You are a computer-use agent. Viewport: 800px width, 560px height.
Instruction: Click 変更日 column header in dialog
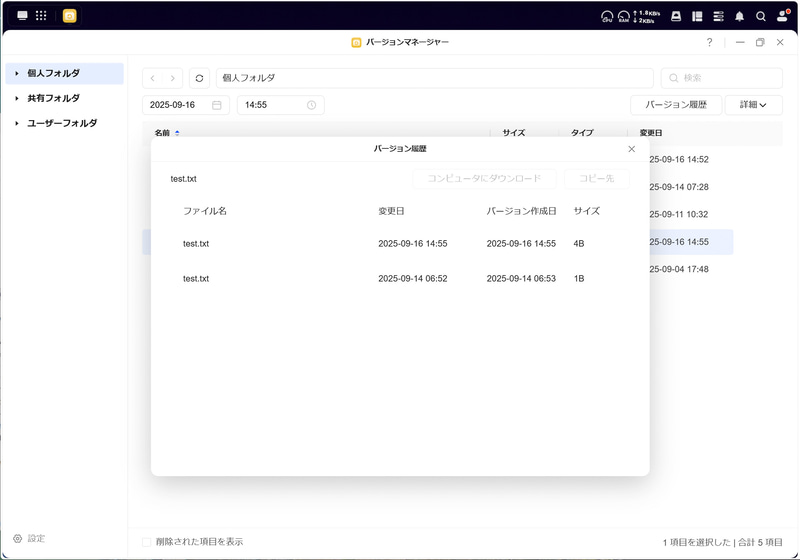tap(391, 211)
